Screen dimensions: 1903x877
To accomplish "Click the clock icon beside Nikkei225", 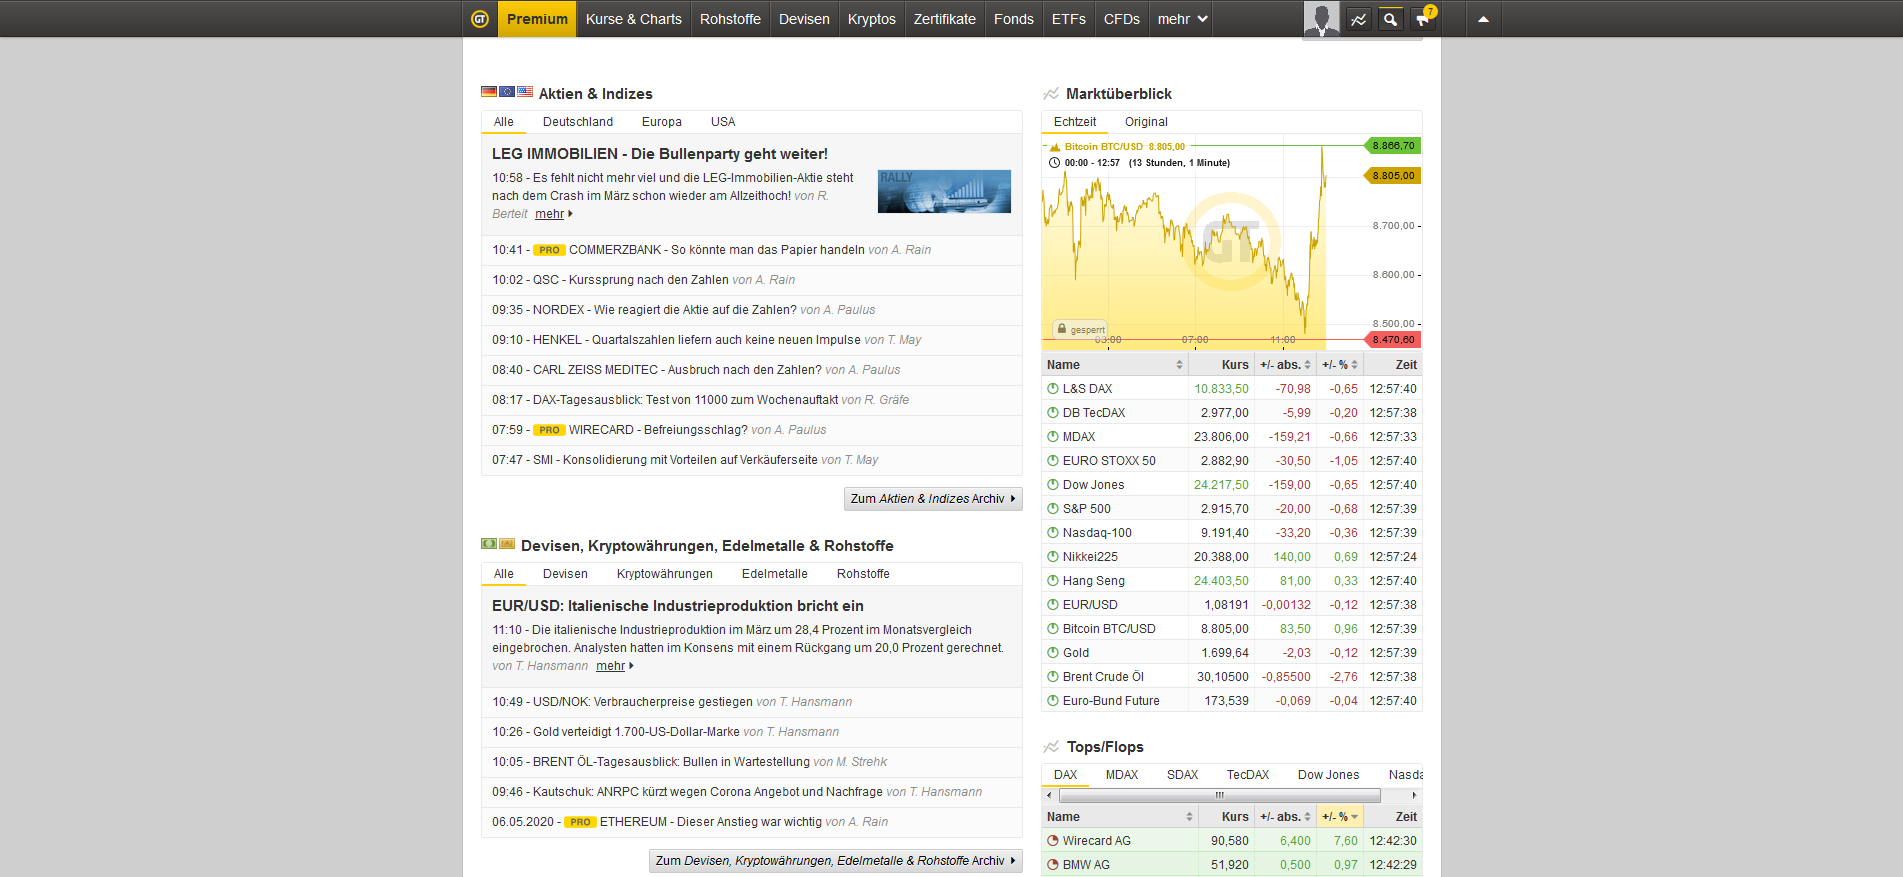I will point(1053,557).
